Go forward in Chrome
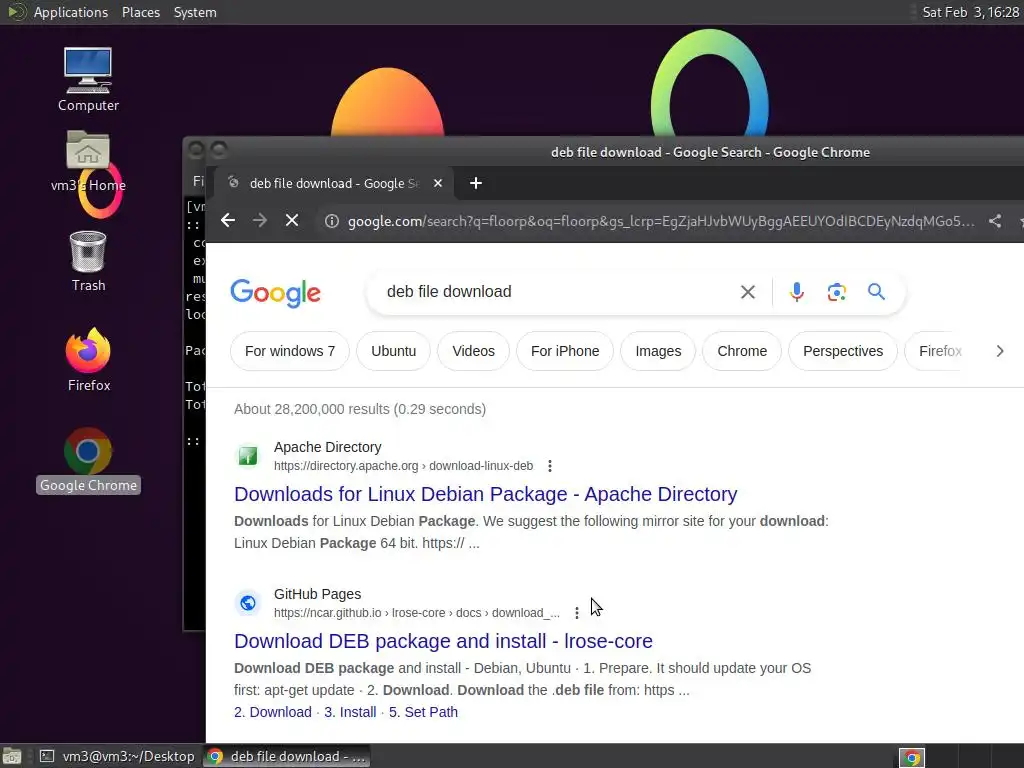Screen dimensions: 1024x768 point(260,221)
